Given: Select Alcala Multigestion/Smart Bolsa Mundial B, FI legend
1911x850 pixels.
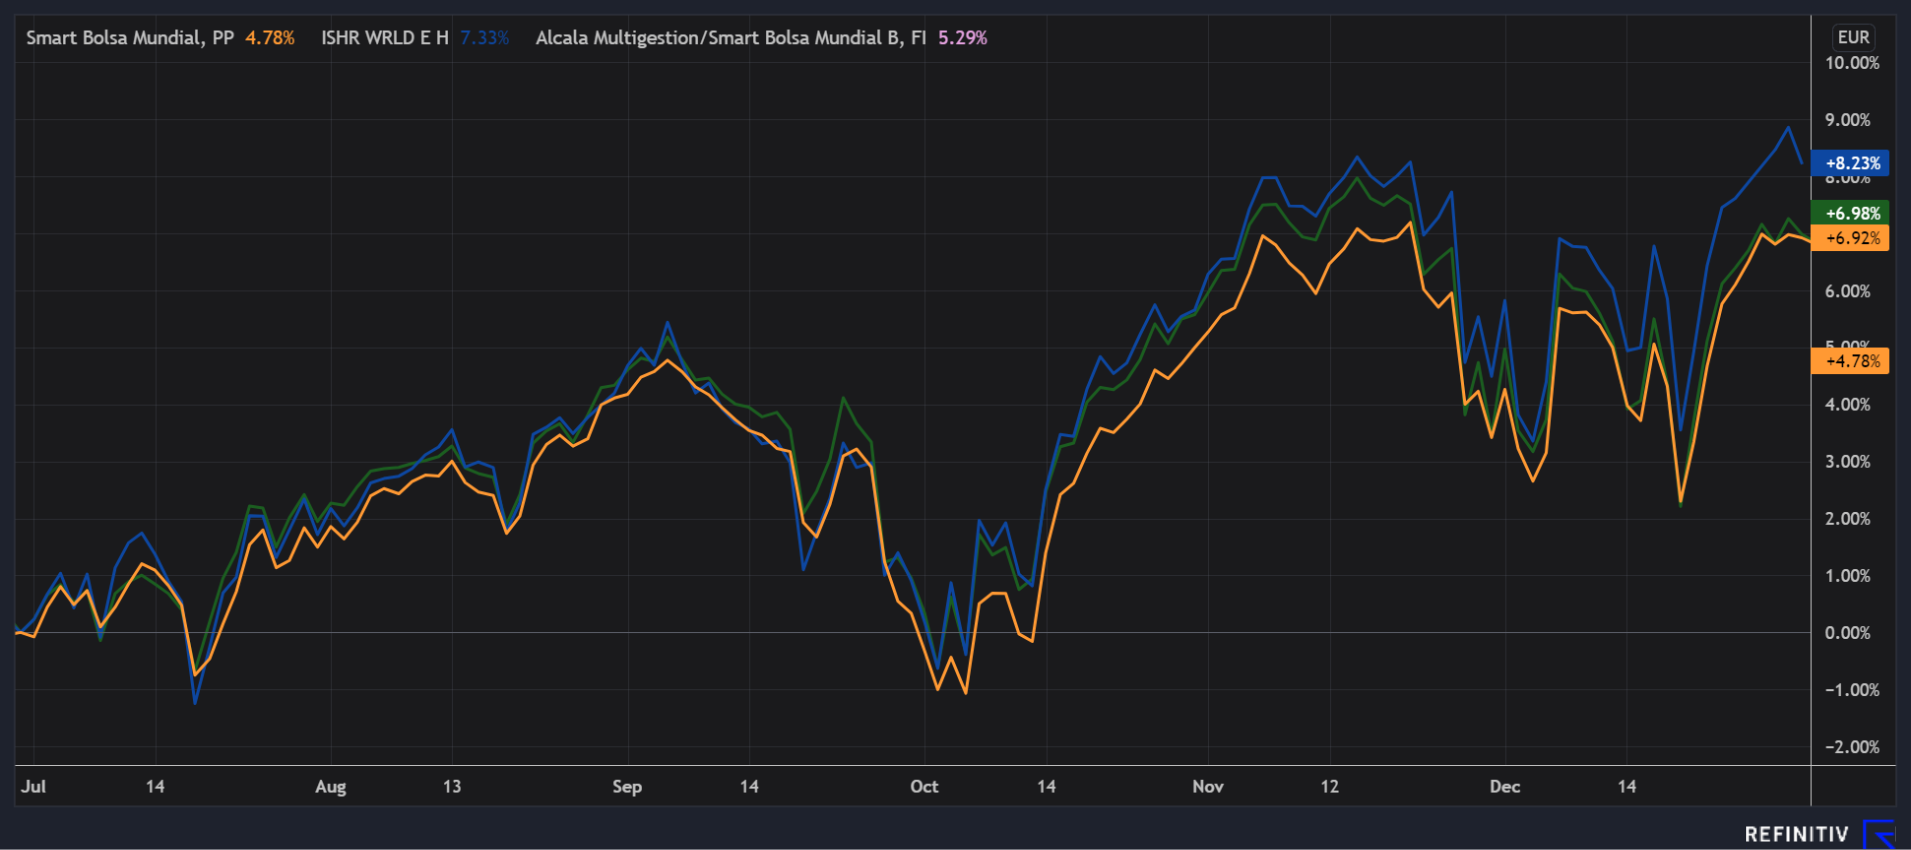Looking at the screenshot, I should pyautogui.click(x=731, y=38).
